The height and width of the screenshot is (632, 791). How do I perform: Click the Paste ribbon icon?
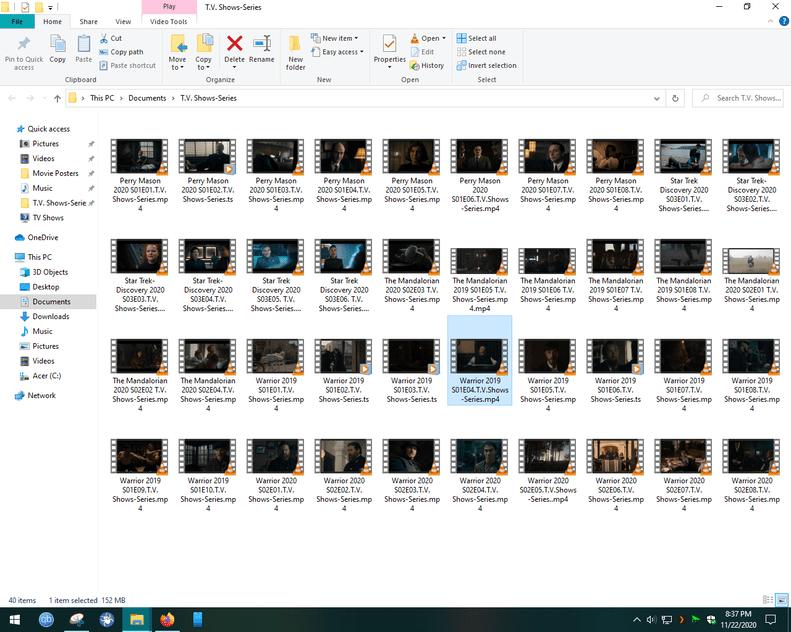(84, 44)
